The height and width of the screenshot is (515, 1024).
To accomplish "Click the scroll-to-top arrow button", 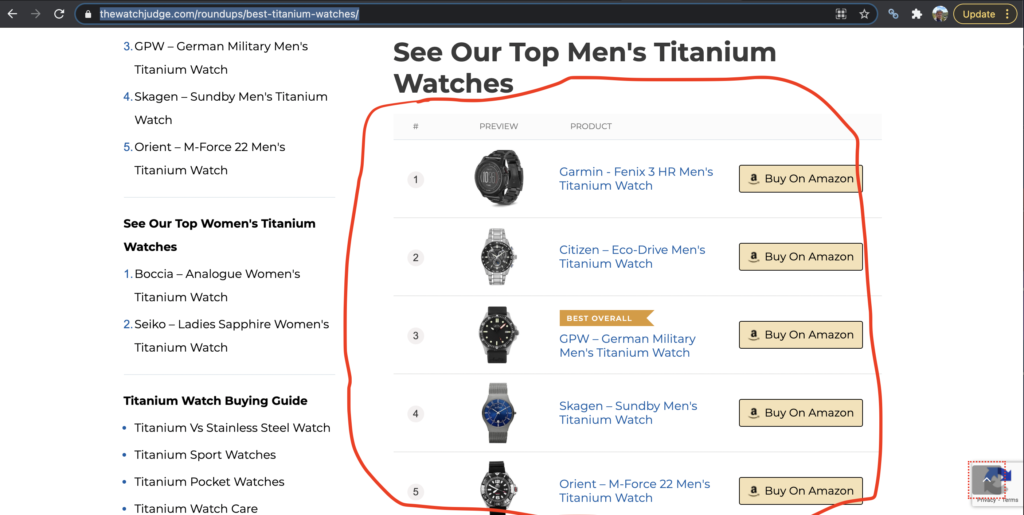I will click(986, 480).
